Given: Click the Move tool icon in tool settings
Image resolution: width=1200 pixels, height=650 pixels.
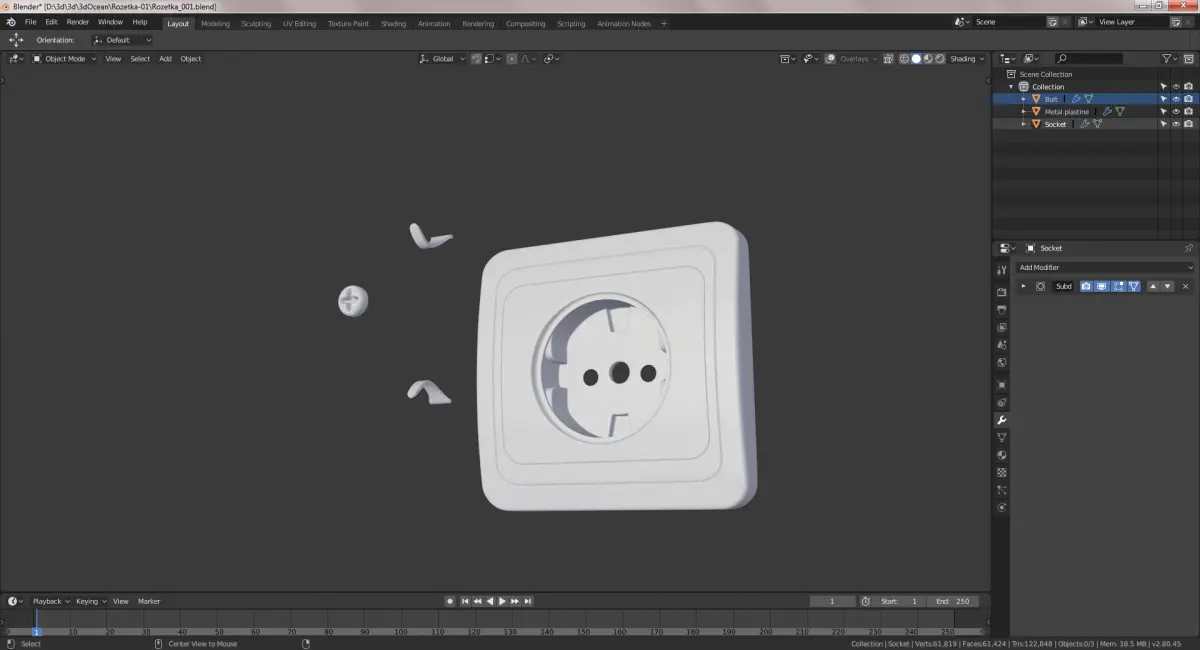Looking at the screenshot, I should pos(16,40).
